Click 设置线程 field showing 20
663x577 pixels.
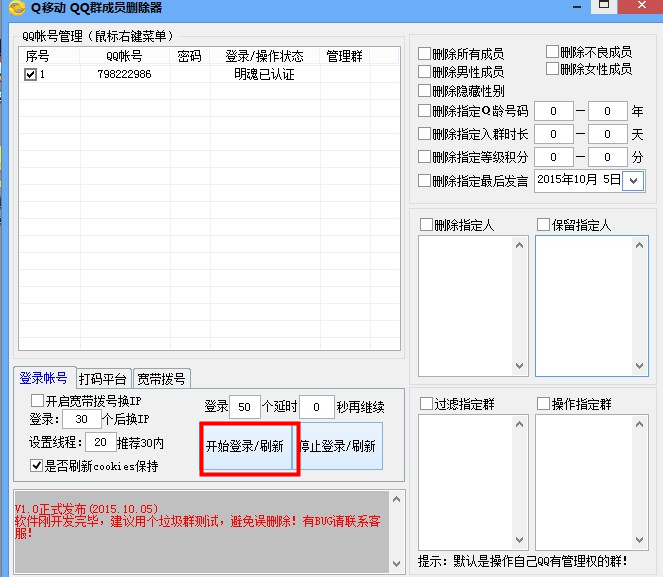101,442
